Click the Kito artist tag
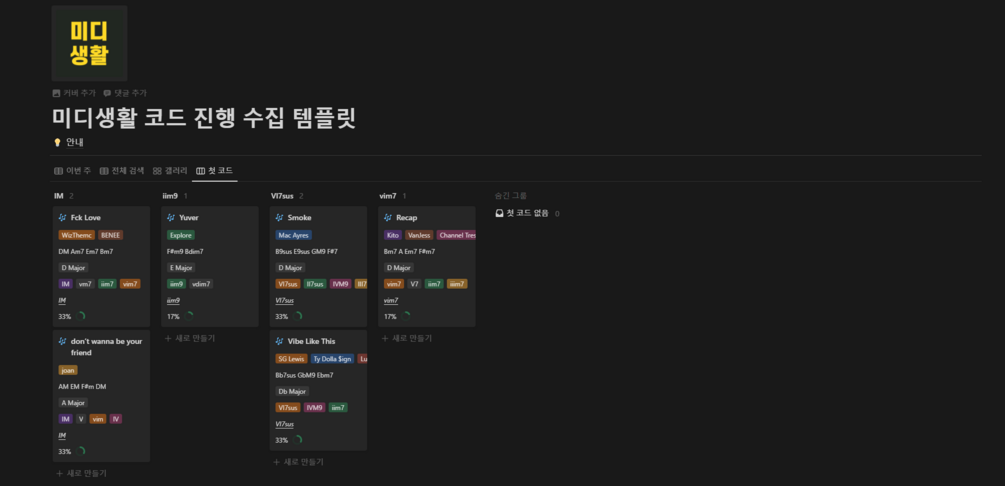 pyautogui.click(x=392, y=235)
